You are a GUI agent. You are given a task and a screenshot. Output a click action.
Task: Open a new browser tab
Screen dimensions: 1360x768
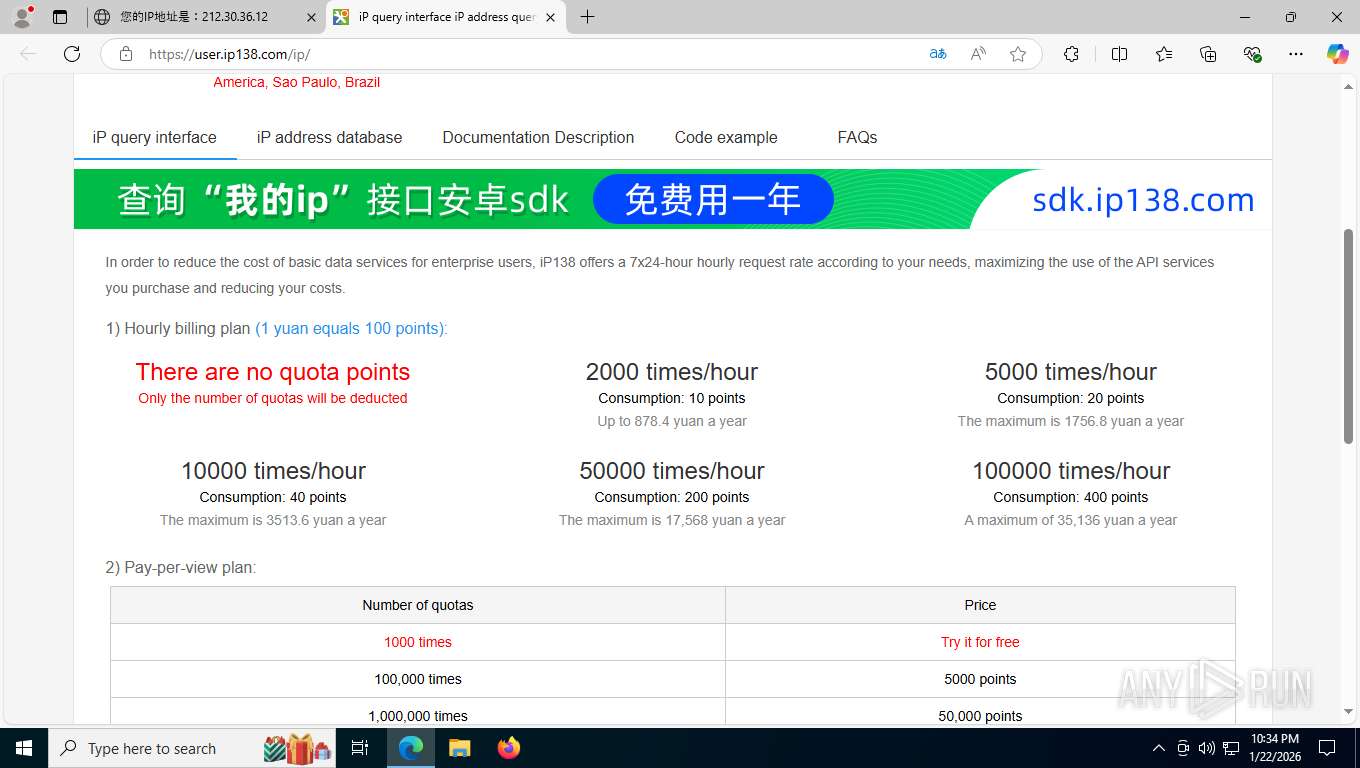(587, 17)
